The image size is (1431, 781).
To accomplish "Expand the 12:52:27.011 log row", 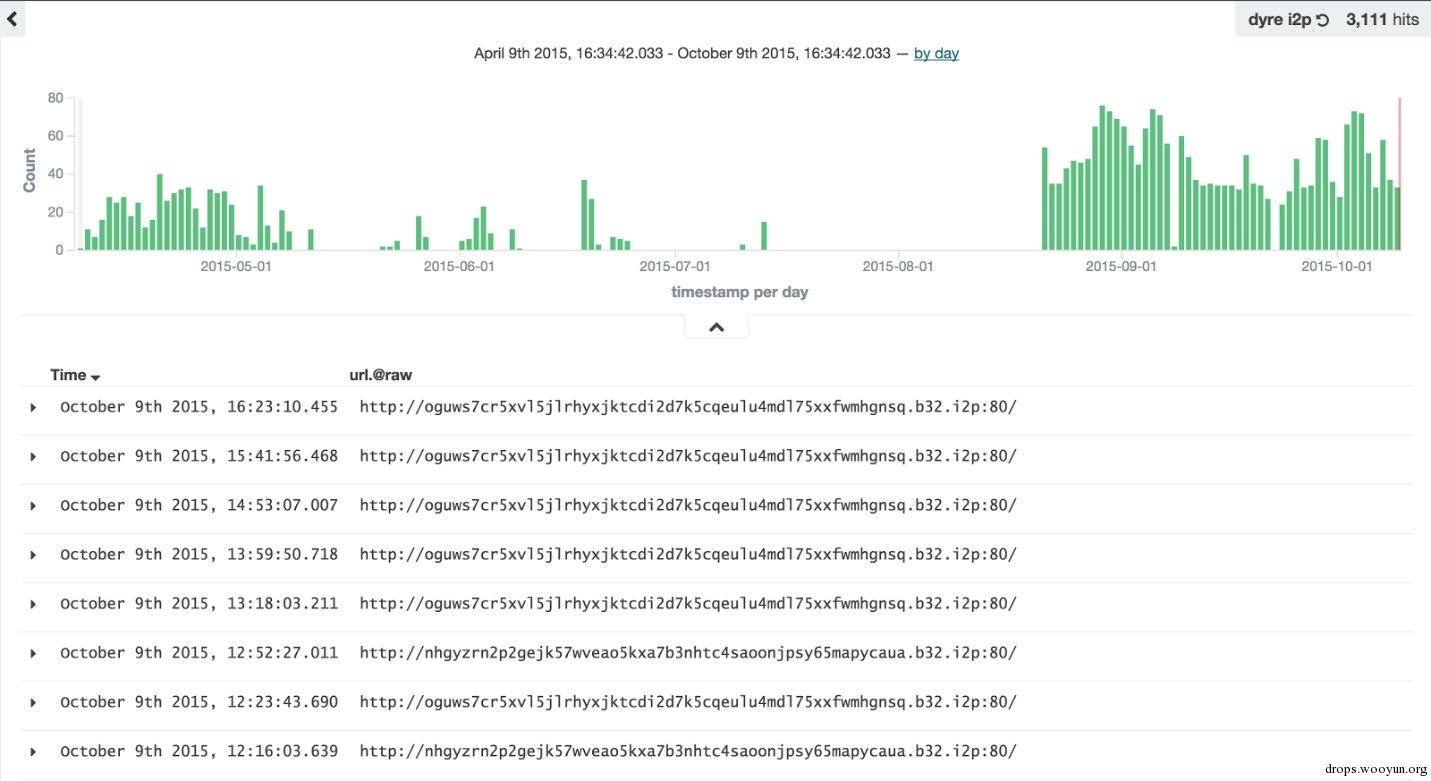I will tap(33, 653).
